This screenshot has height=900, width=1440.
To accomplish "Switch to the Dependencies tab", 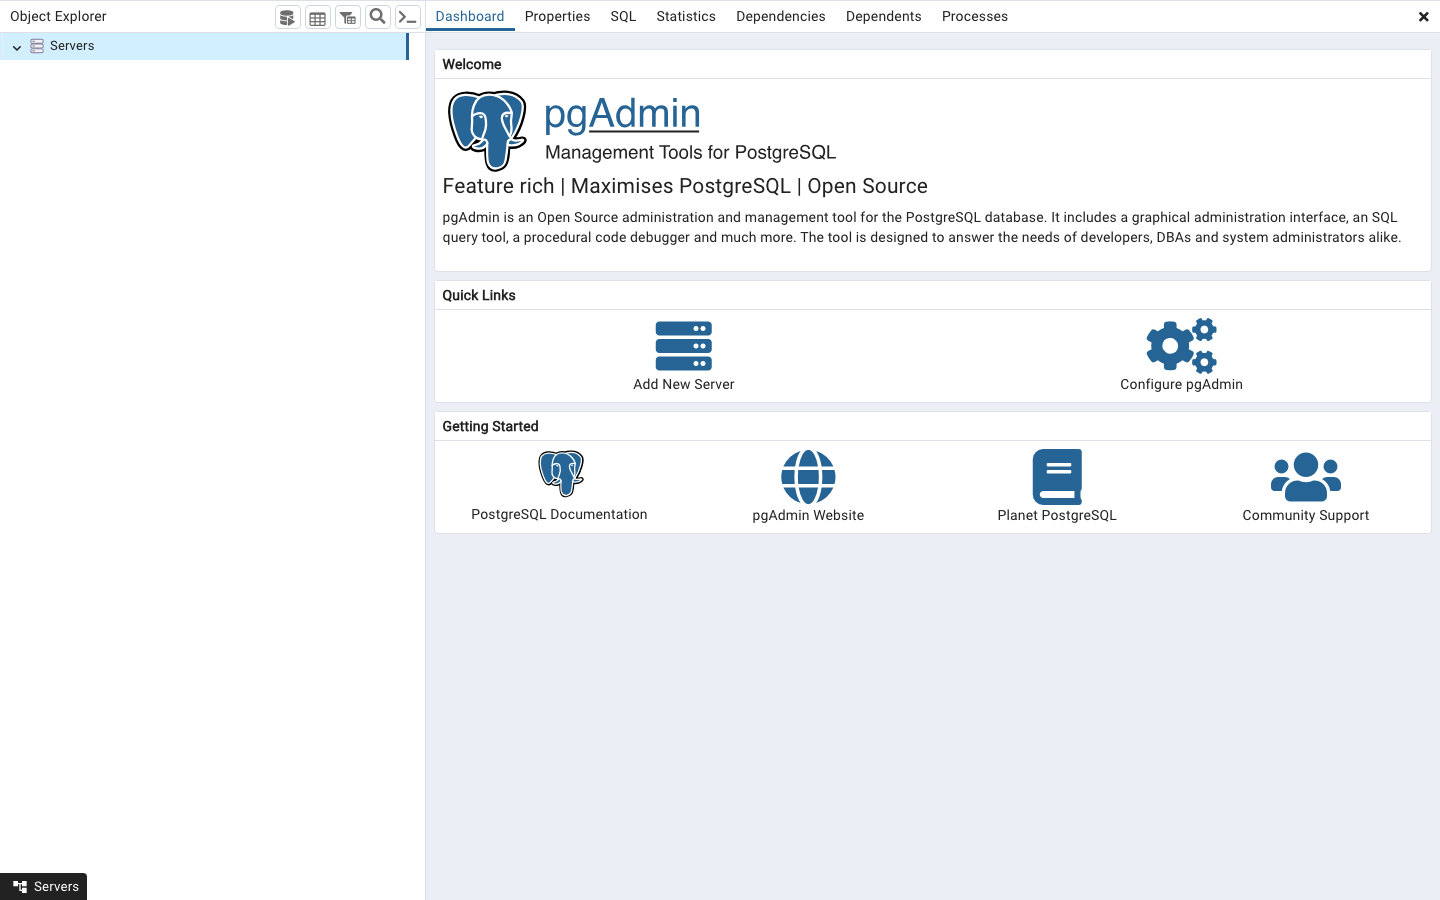I will pos(781,16).
